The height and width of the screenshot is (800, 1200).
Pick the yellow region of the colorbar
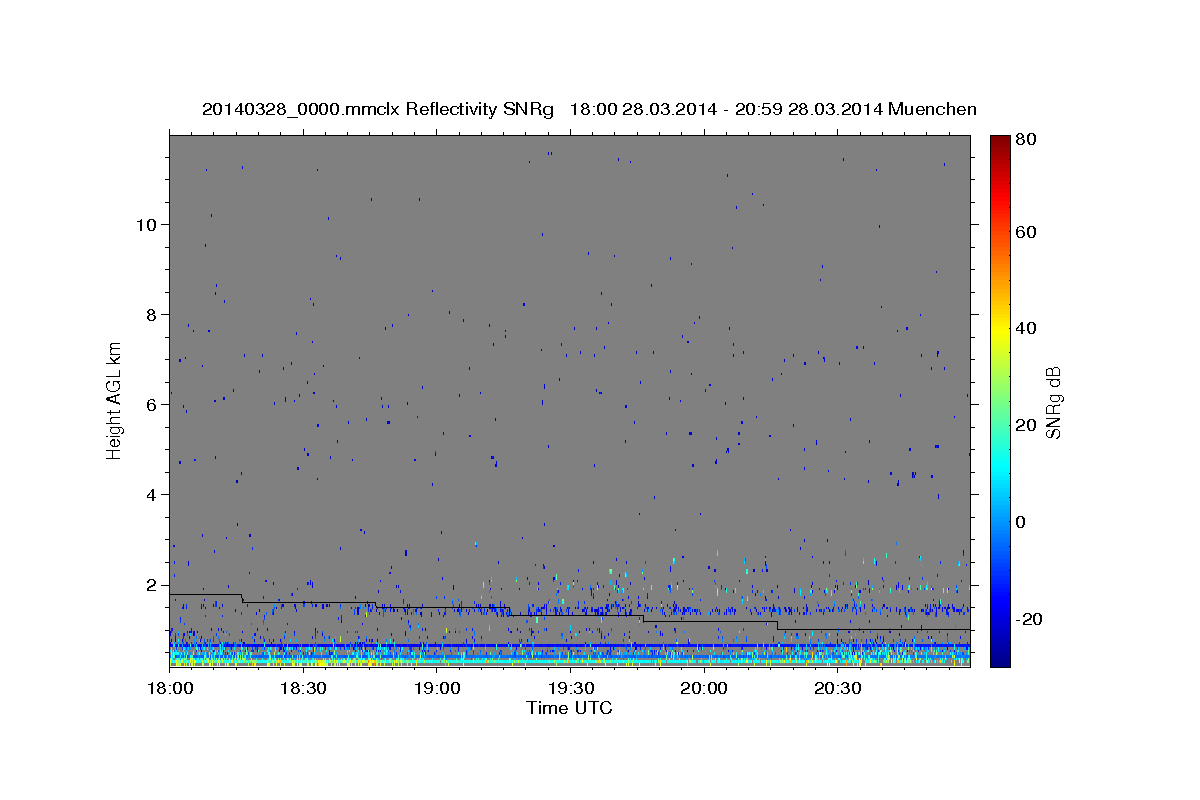click(x=999, y=330)
